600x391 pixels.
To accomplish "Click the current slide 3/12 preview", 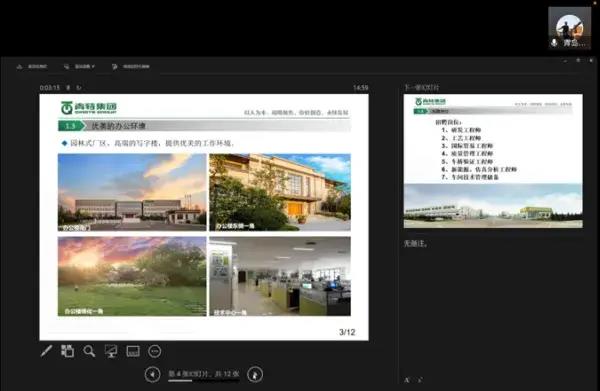I will pos(204,217).
